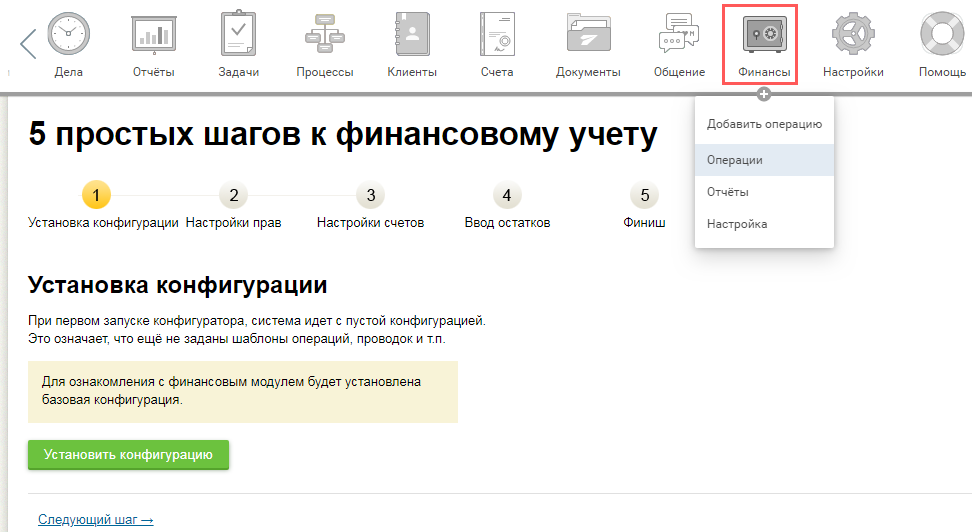Image resolution: width=972 pixels, height=532 pixels.
Task: Open the Задачи clipboard icon
Action: [x=239, y=33]
